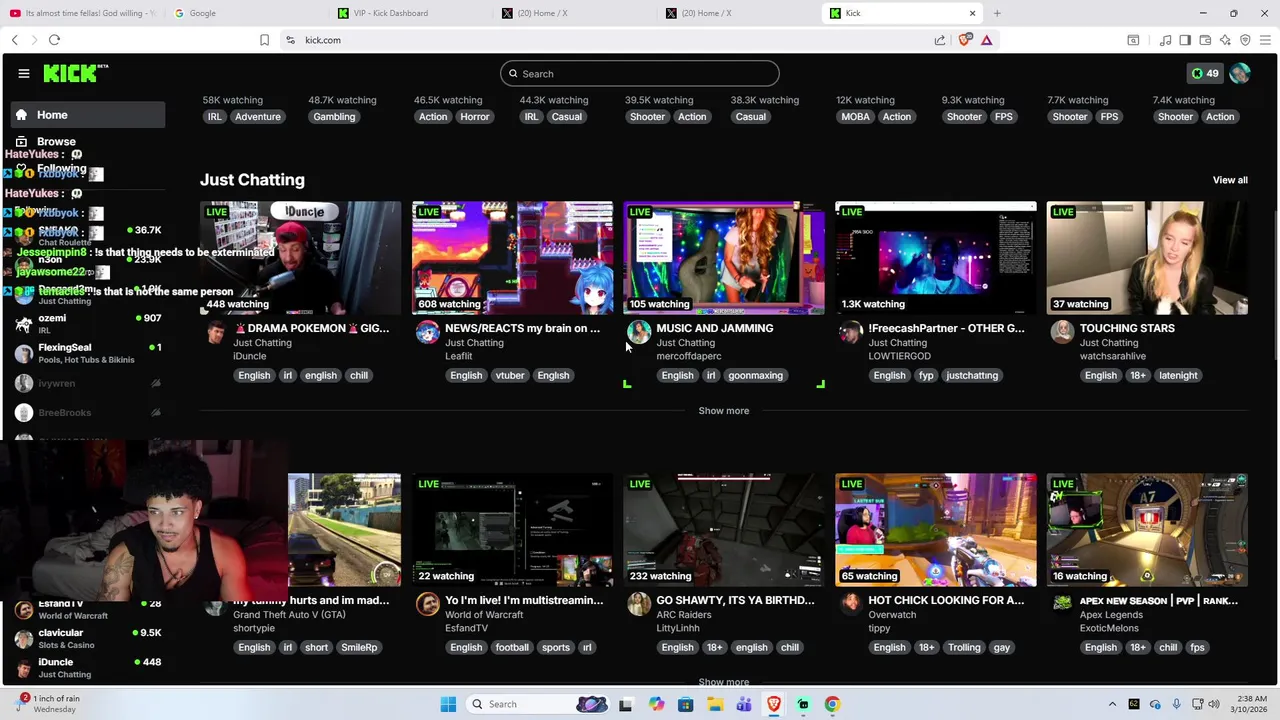The width and height of the screenshot is (1280, 720).
Task: Open the Leo AI sparkle icon
Action: [x=1225, y=40]
